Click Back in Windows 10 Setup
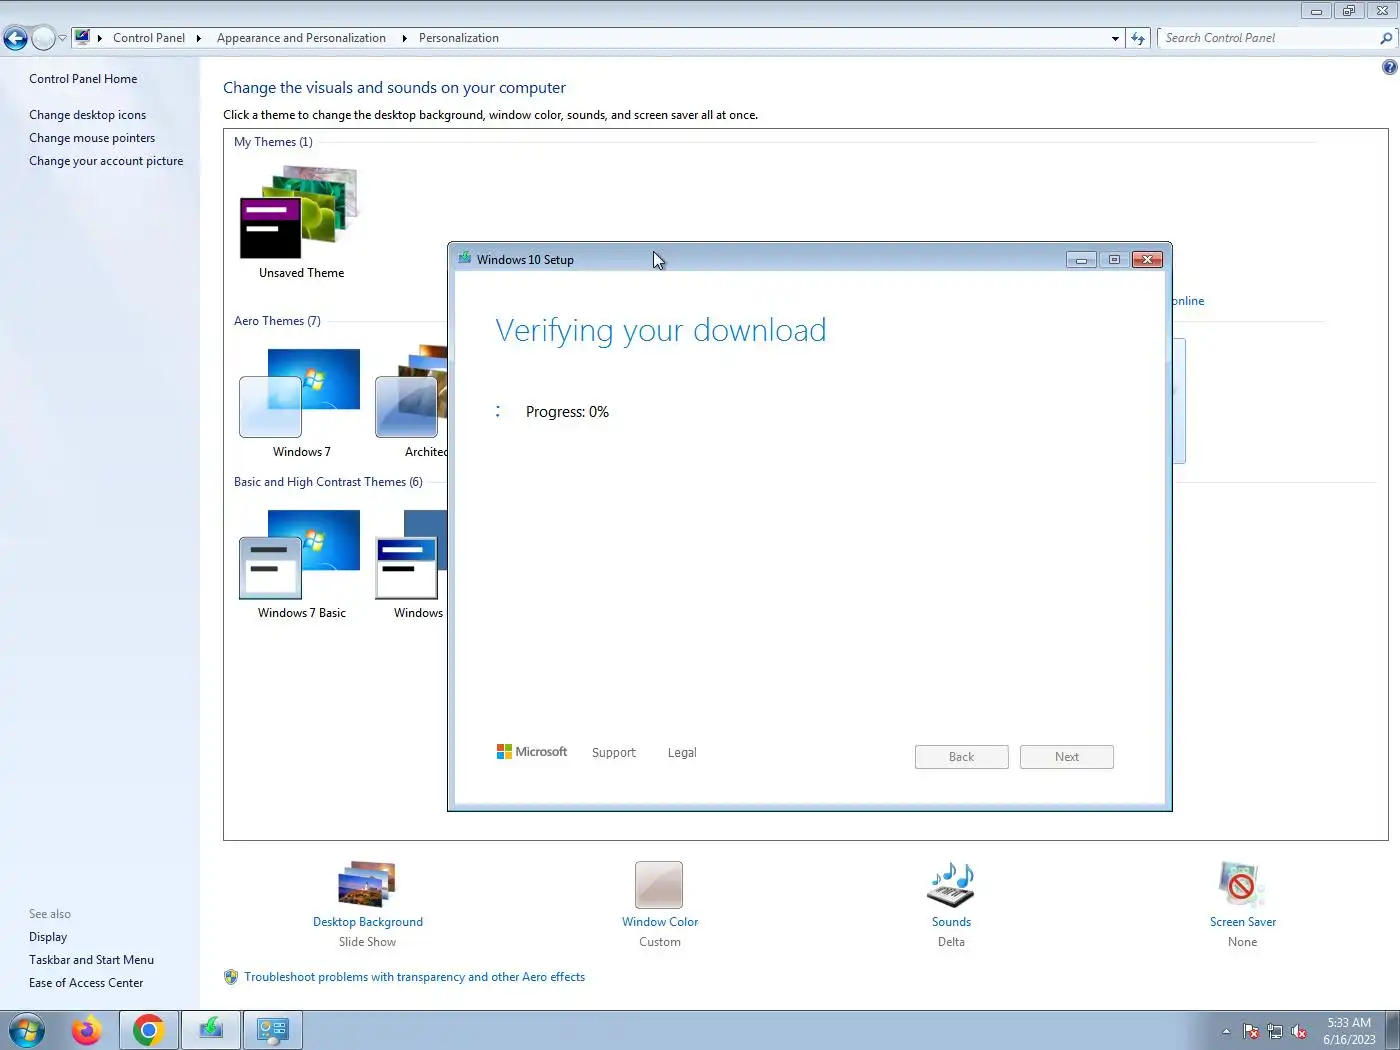Screen dimensions: 1400x1050 961,757
